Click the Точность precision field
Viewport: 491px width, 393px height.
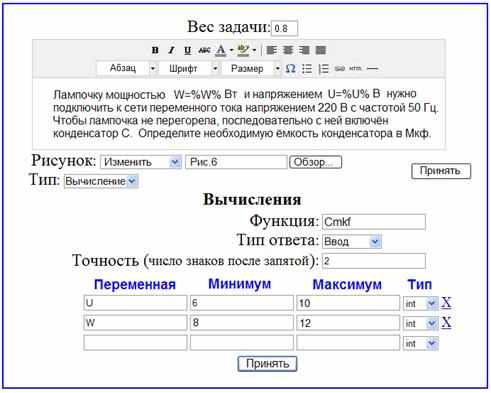(x=374, y=261)
